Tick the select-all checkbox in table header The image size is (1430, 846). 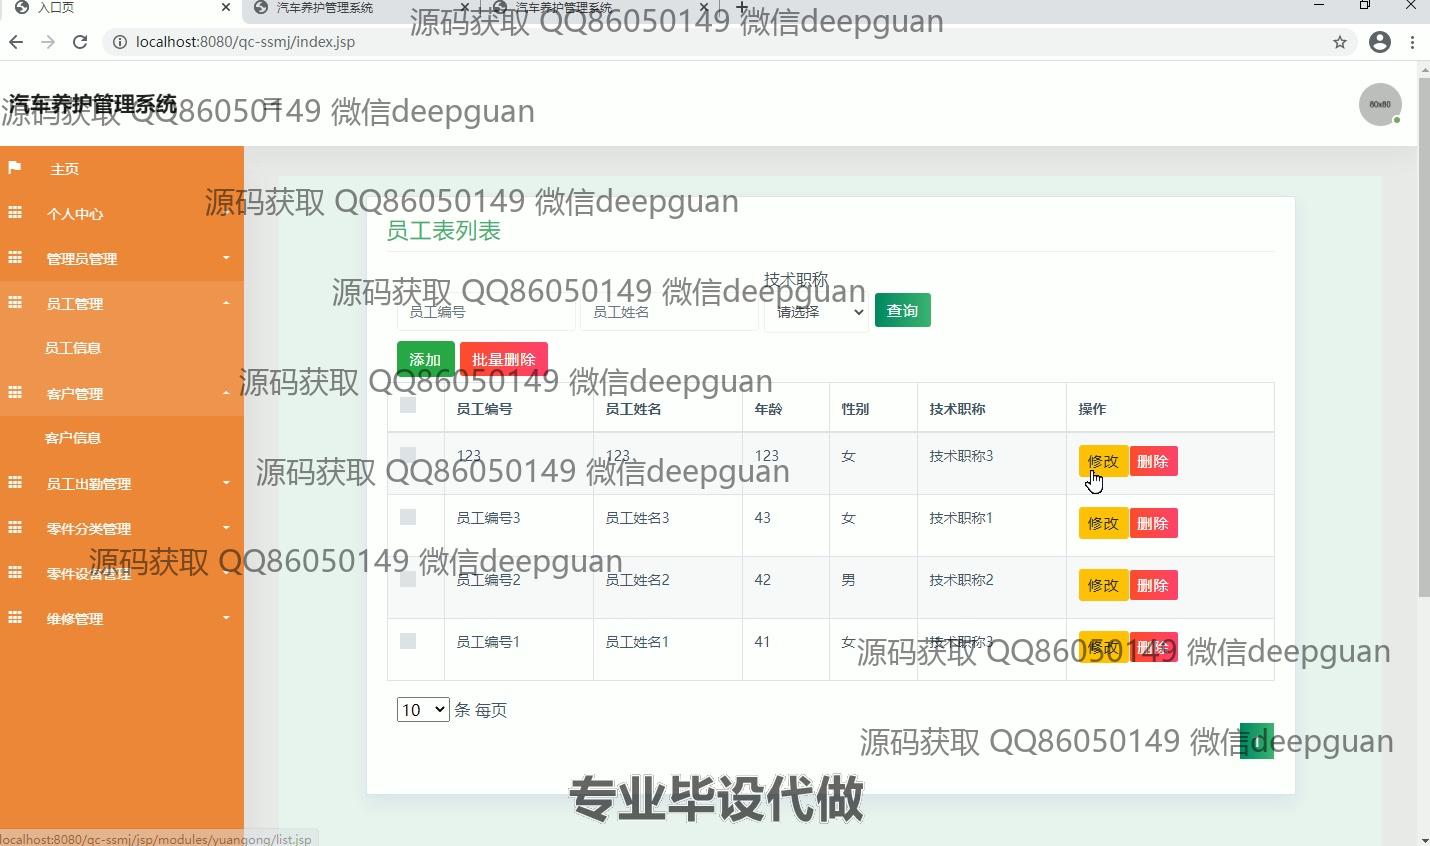tap(408, 405)
